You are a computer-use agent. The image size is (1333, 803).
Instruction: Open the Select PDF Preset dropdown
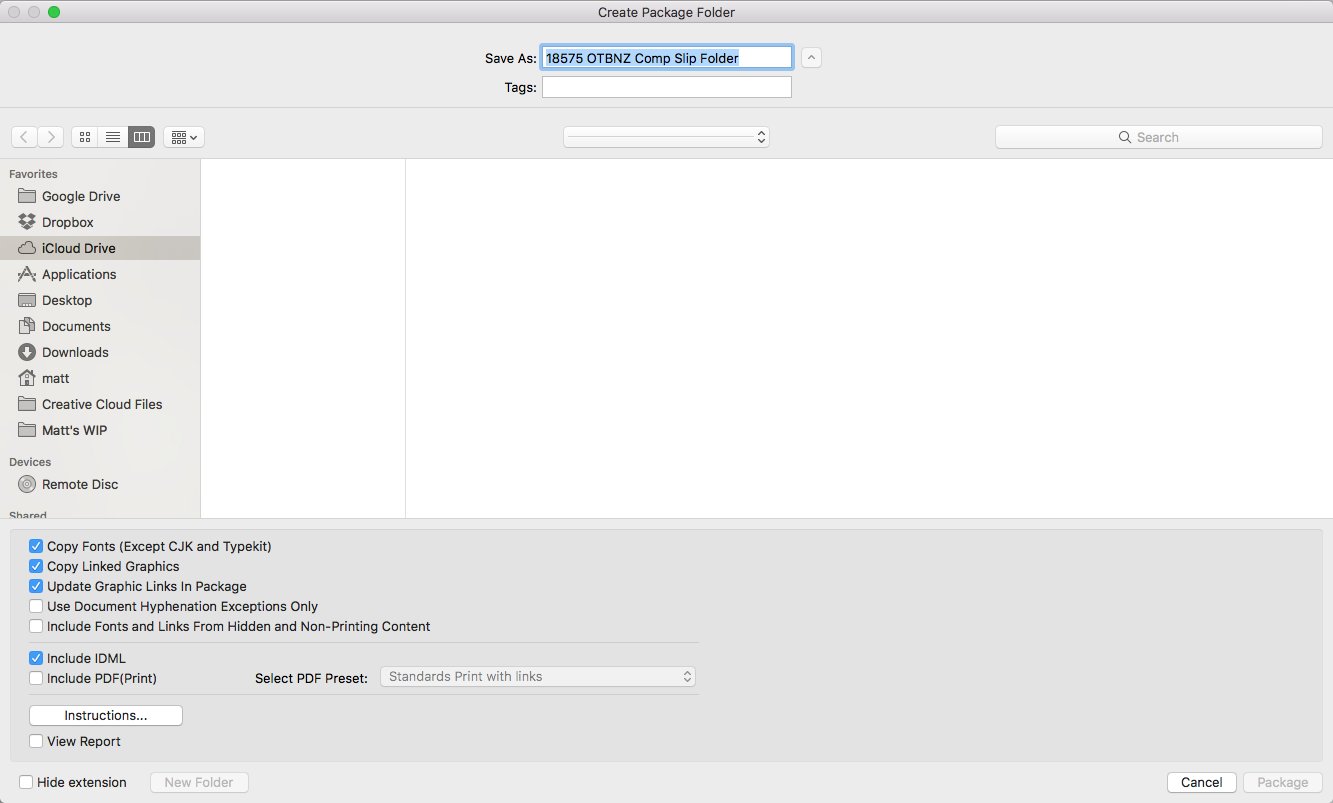(x=538, y=677)
